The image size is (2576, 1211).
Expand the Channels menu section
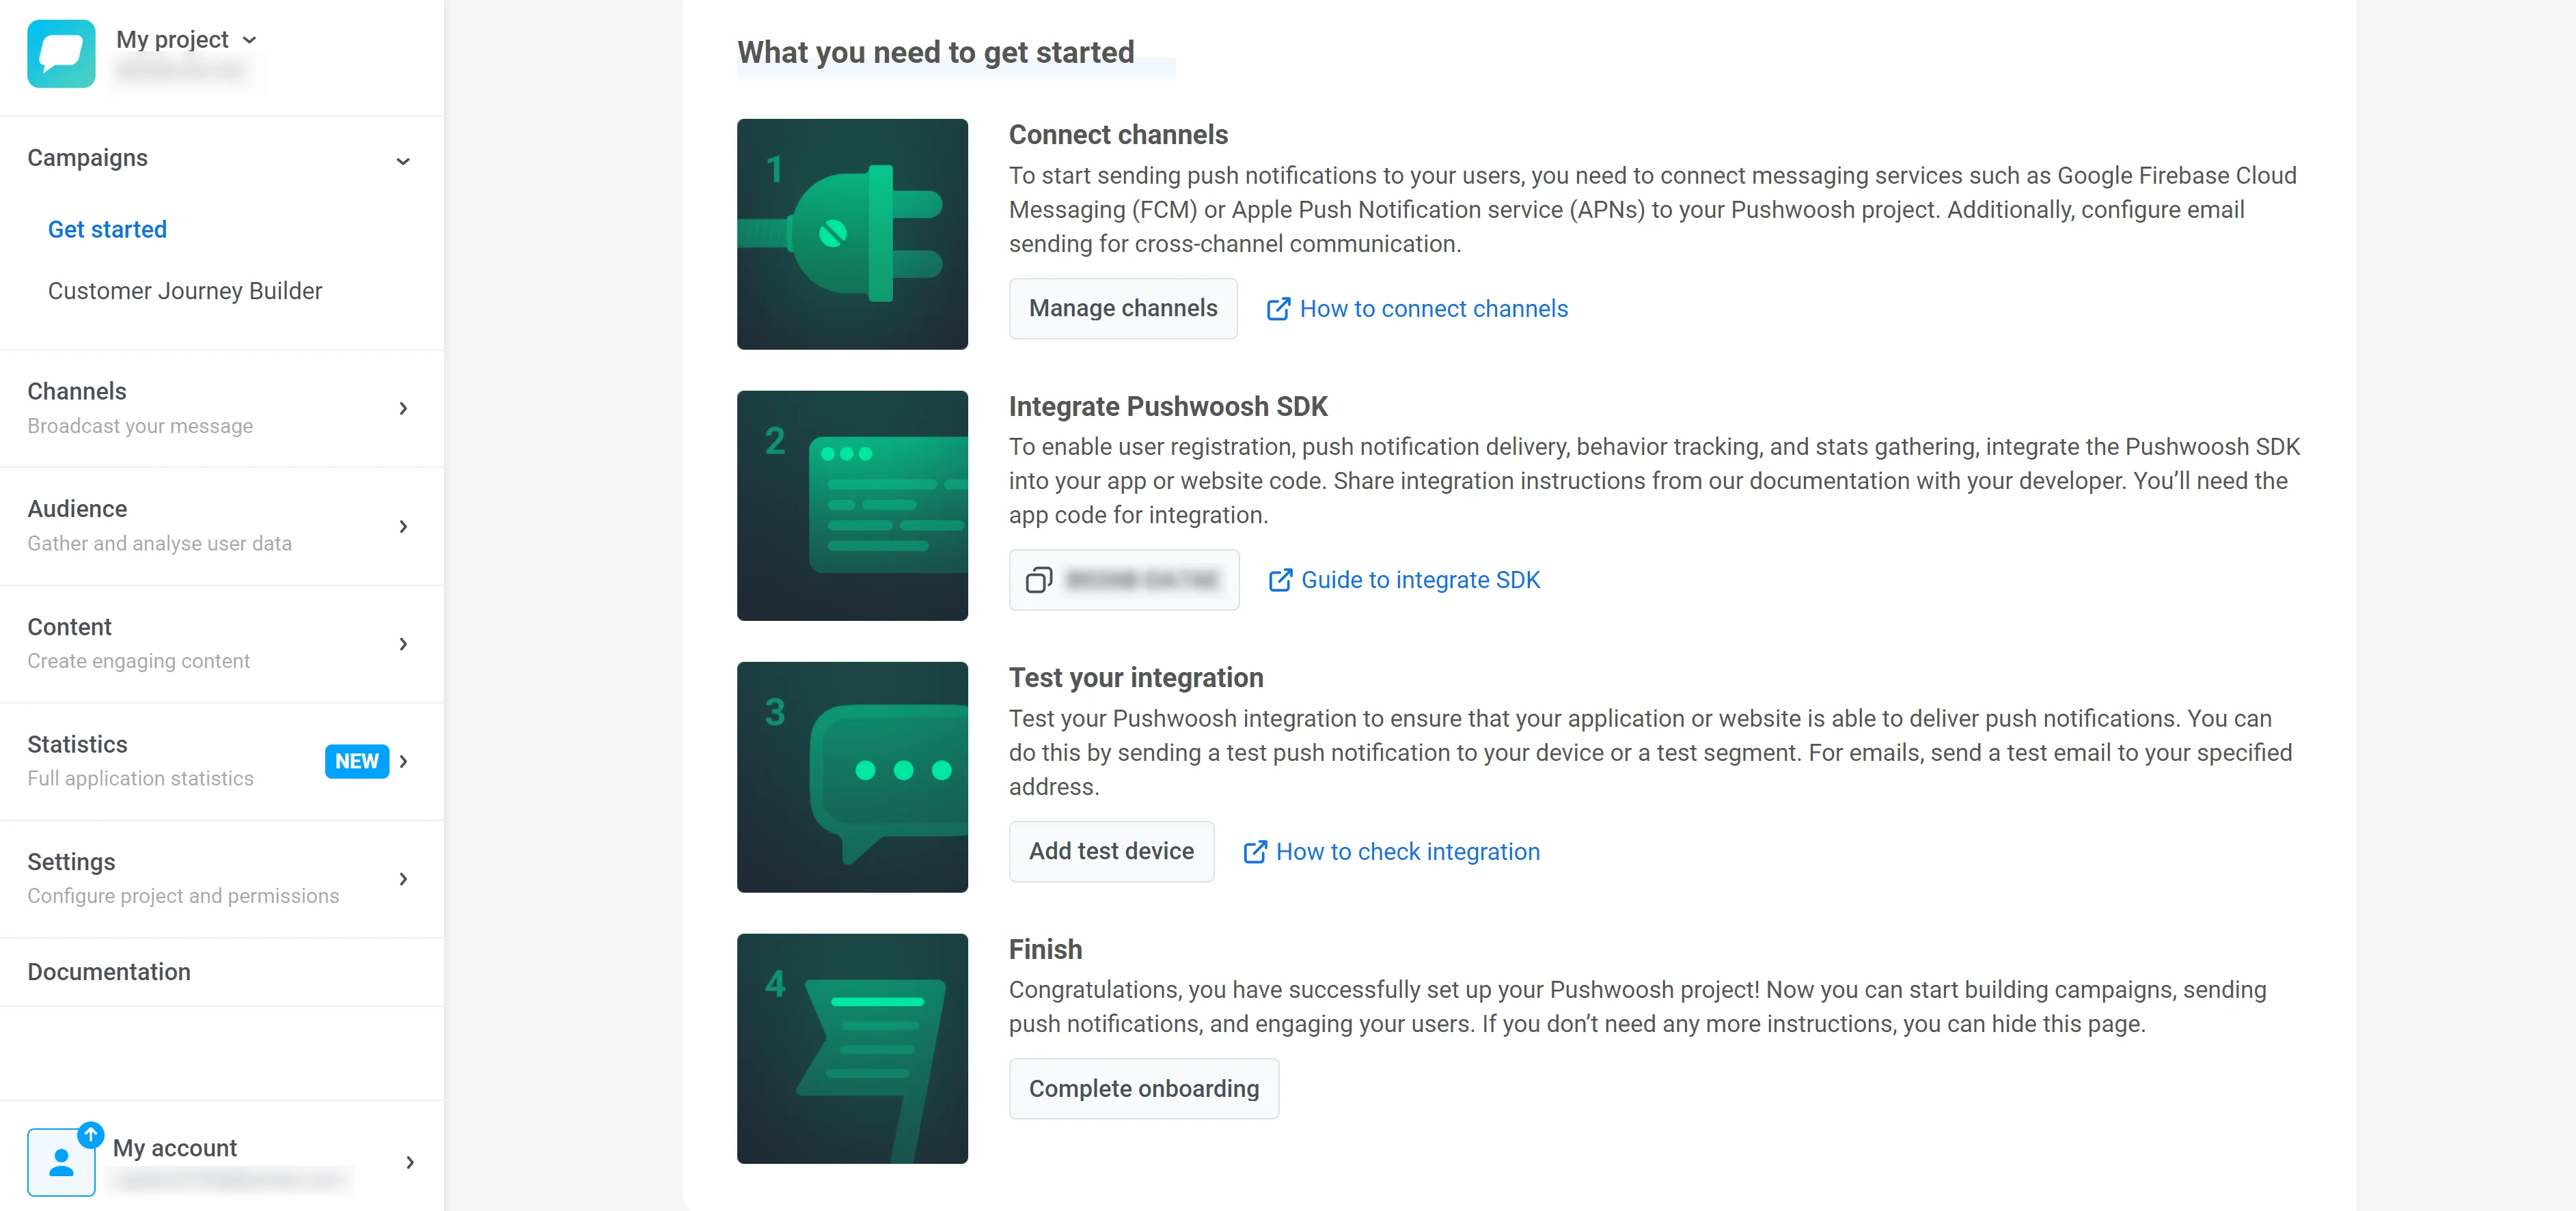click(403, 408)
